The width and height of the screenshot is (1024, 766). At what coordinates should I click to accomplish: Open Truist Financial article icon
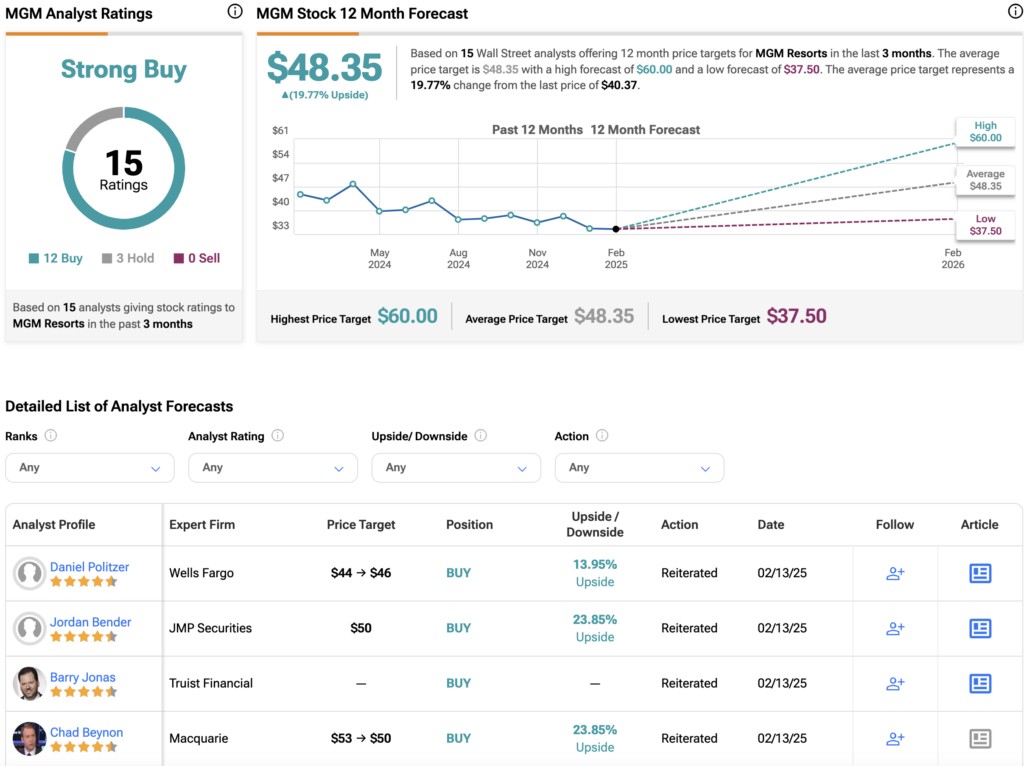tap(979, 683)
